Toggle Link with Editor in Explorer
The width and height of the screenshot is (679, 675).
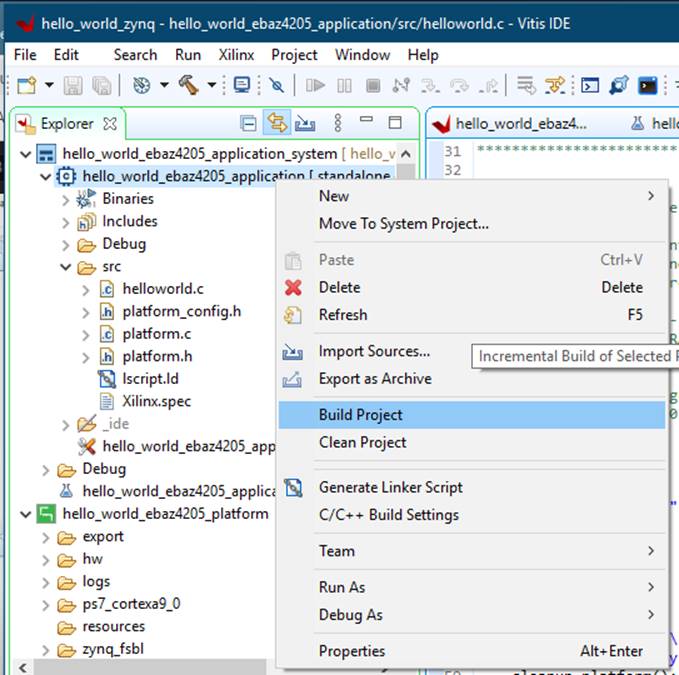(x=276, y=124)
